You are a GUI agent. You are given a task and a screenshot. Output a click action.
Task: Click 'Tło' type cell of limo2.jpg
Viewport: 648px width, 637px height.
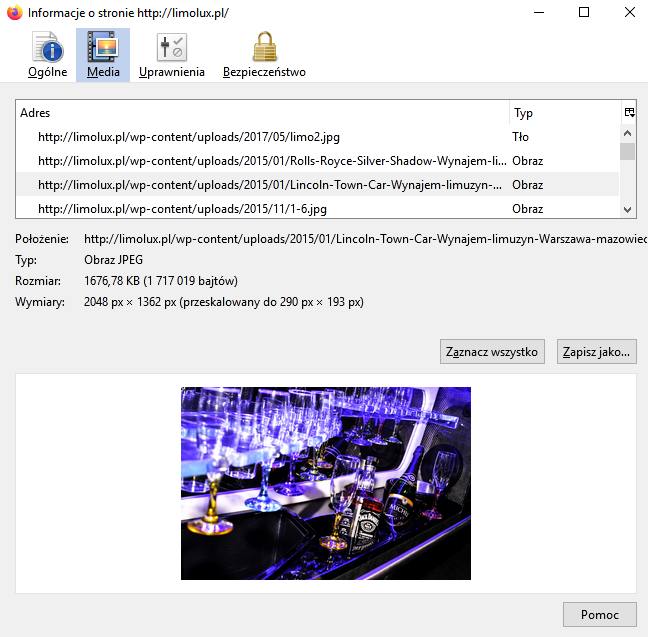pyautogui.click(x=520, y=137)
